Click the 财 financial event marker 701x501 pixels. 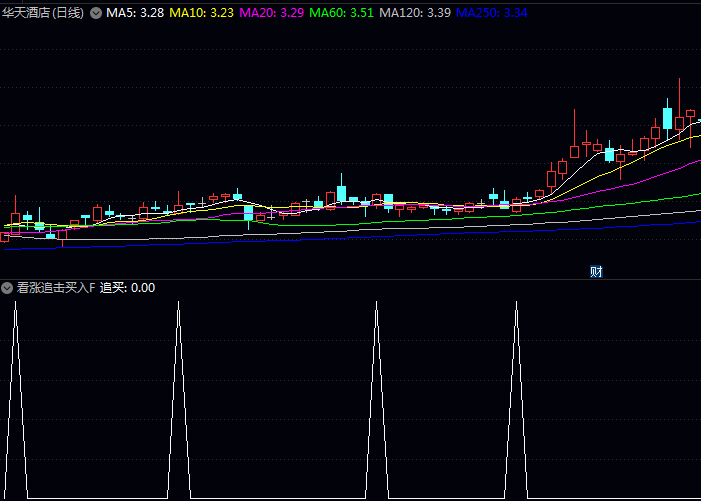tap(596, 271)
